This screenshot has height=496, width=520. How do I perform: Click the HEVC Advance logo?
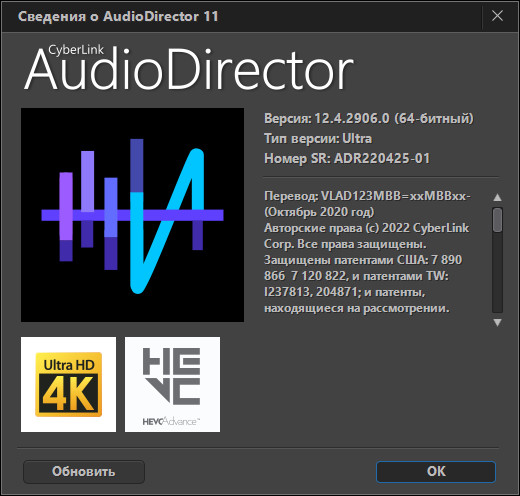click(172, 384)
